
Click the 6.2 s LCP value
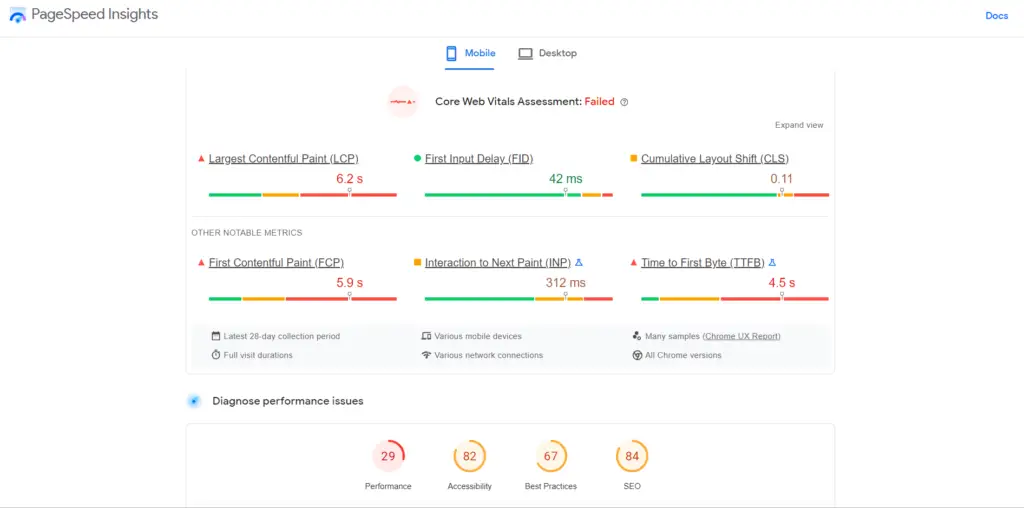click(x=349, y=179)
